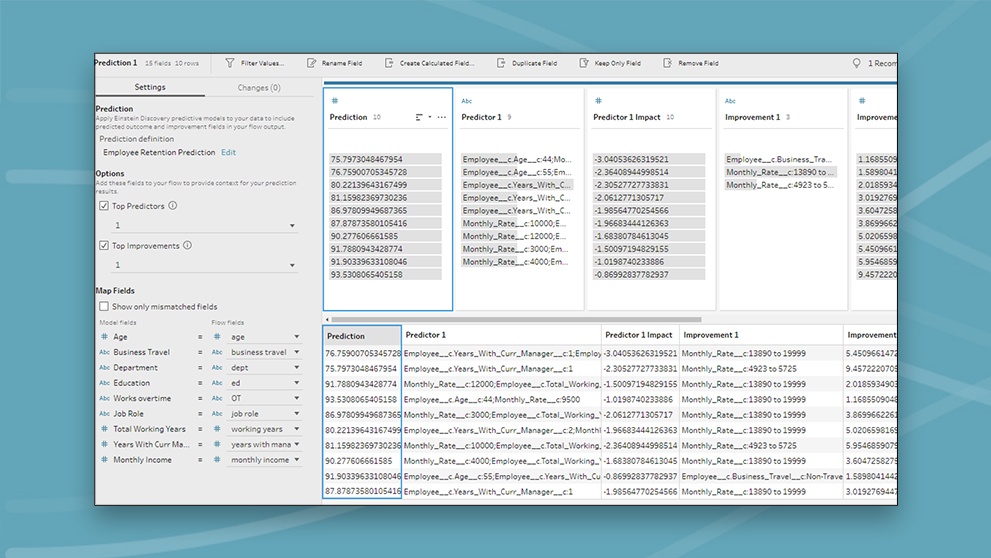Click the Prediction field sort icon
The height and width of the screenshot is (558, 991).
tap(420, 117)
